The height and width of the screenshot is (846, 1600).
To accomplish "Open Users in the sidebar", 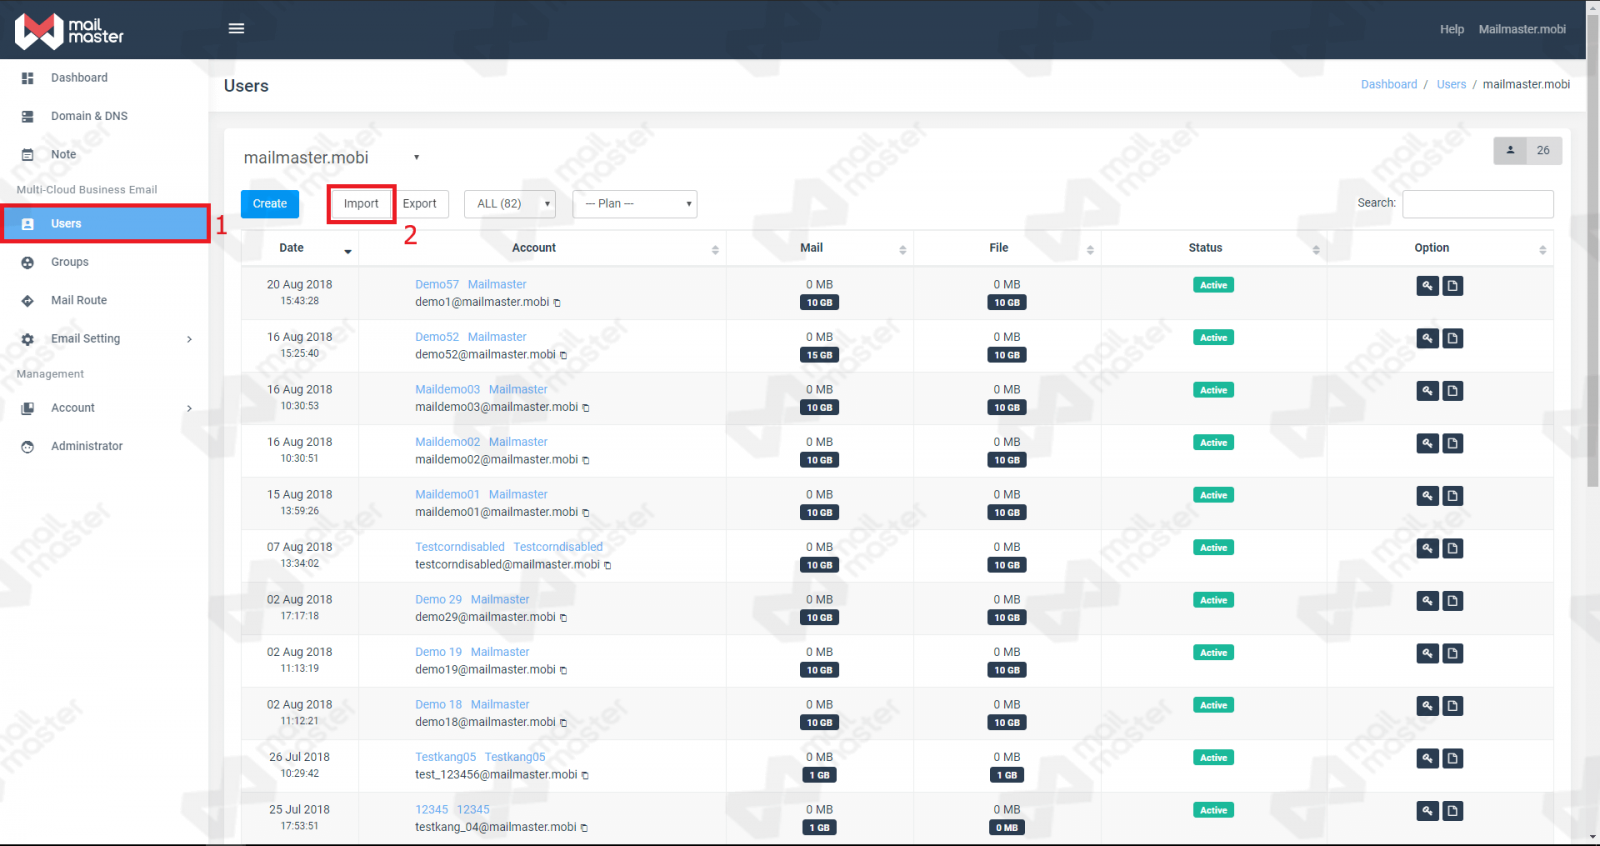I will (105, 224).
